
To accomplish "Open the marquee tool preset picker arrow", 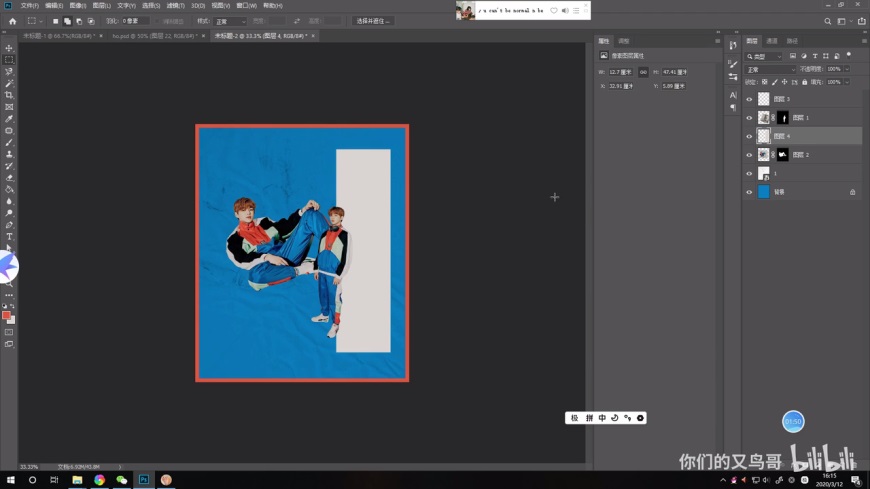I will coord(41,21).
